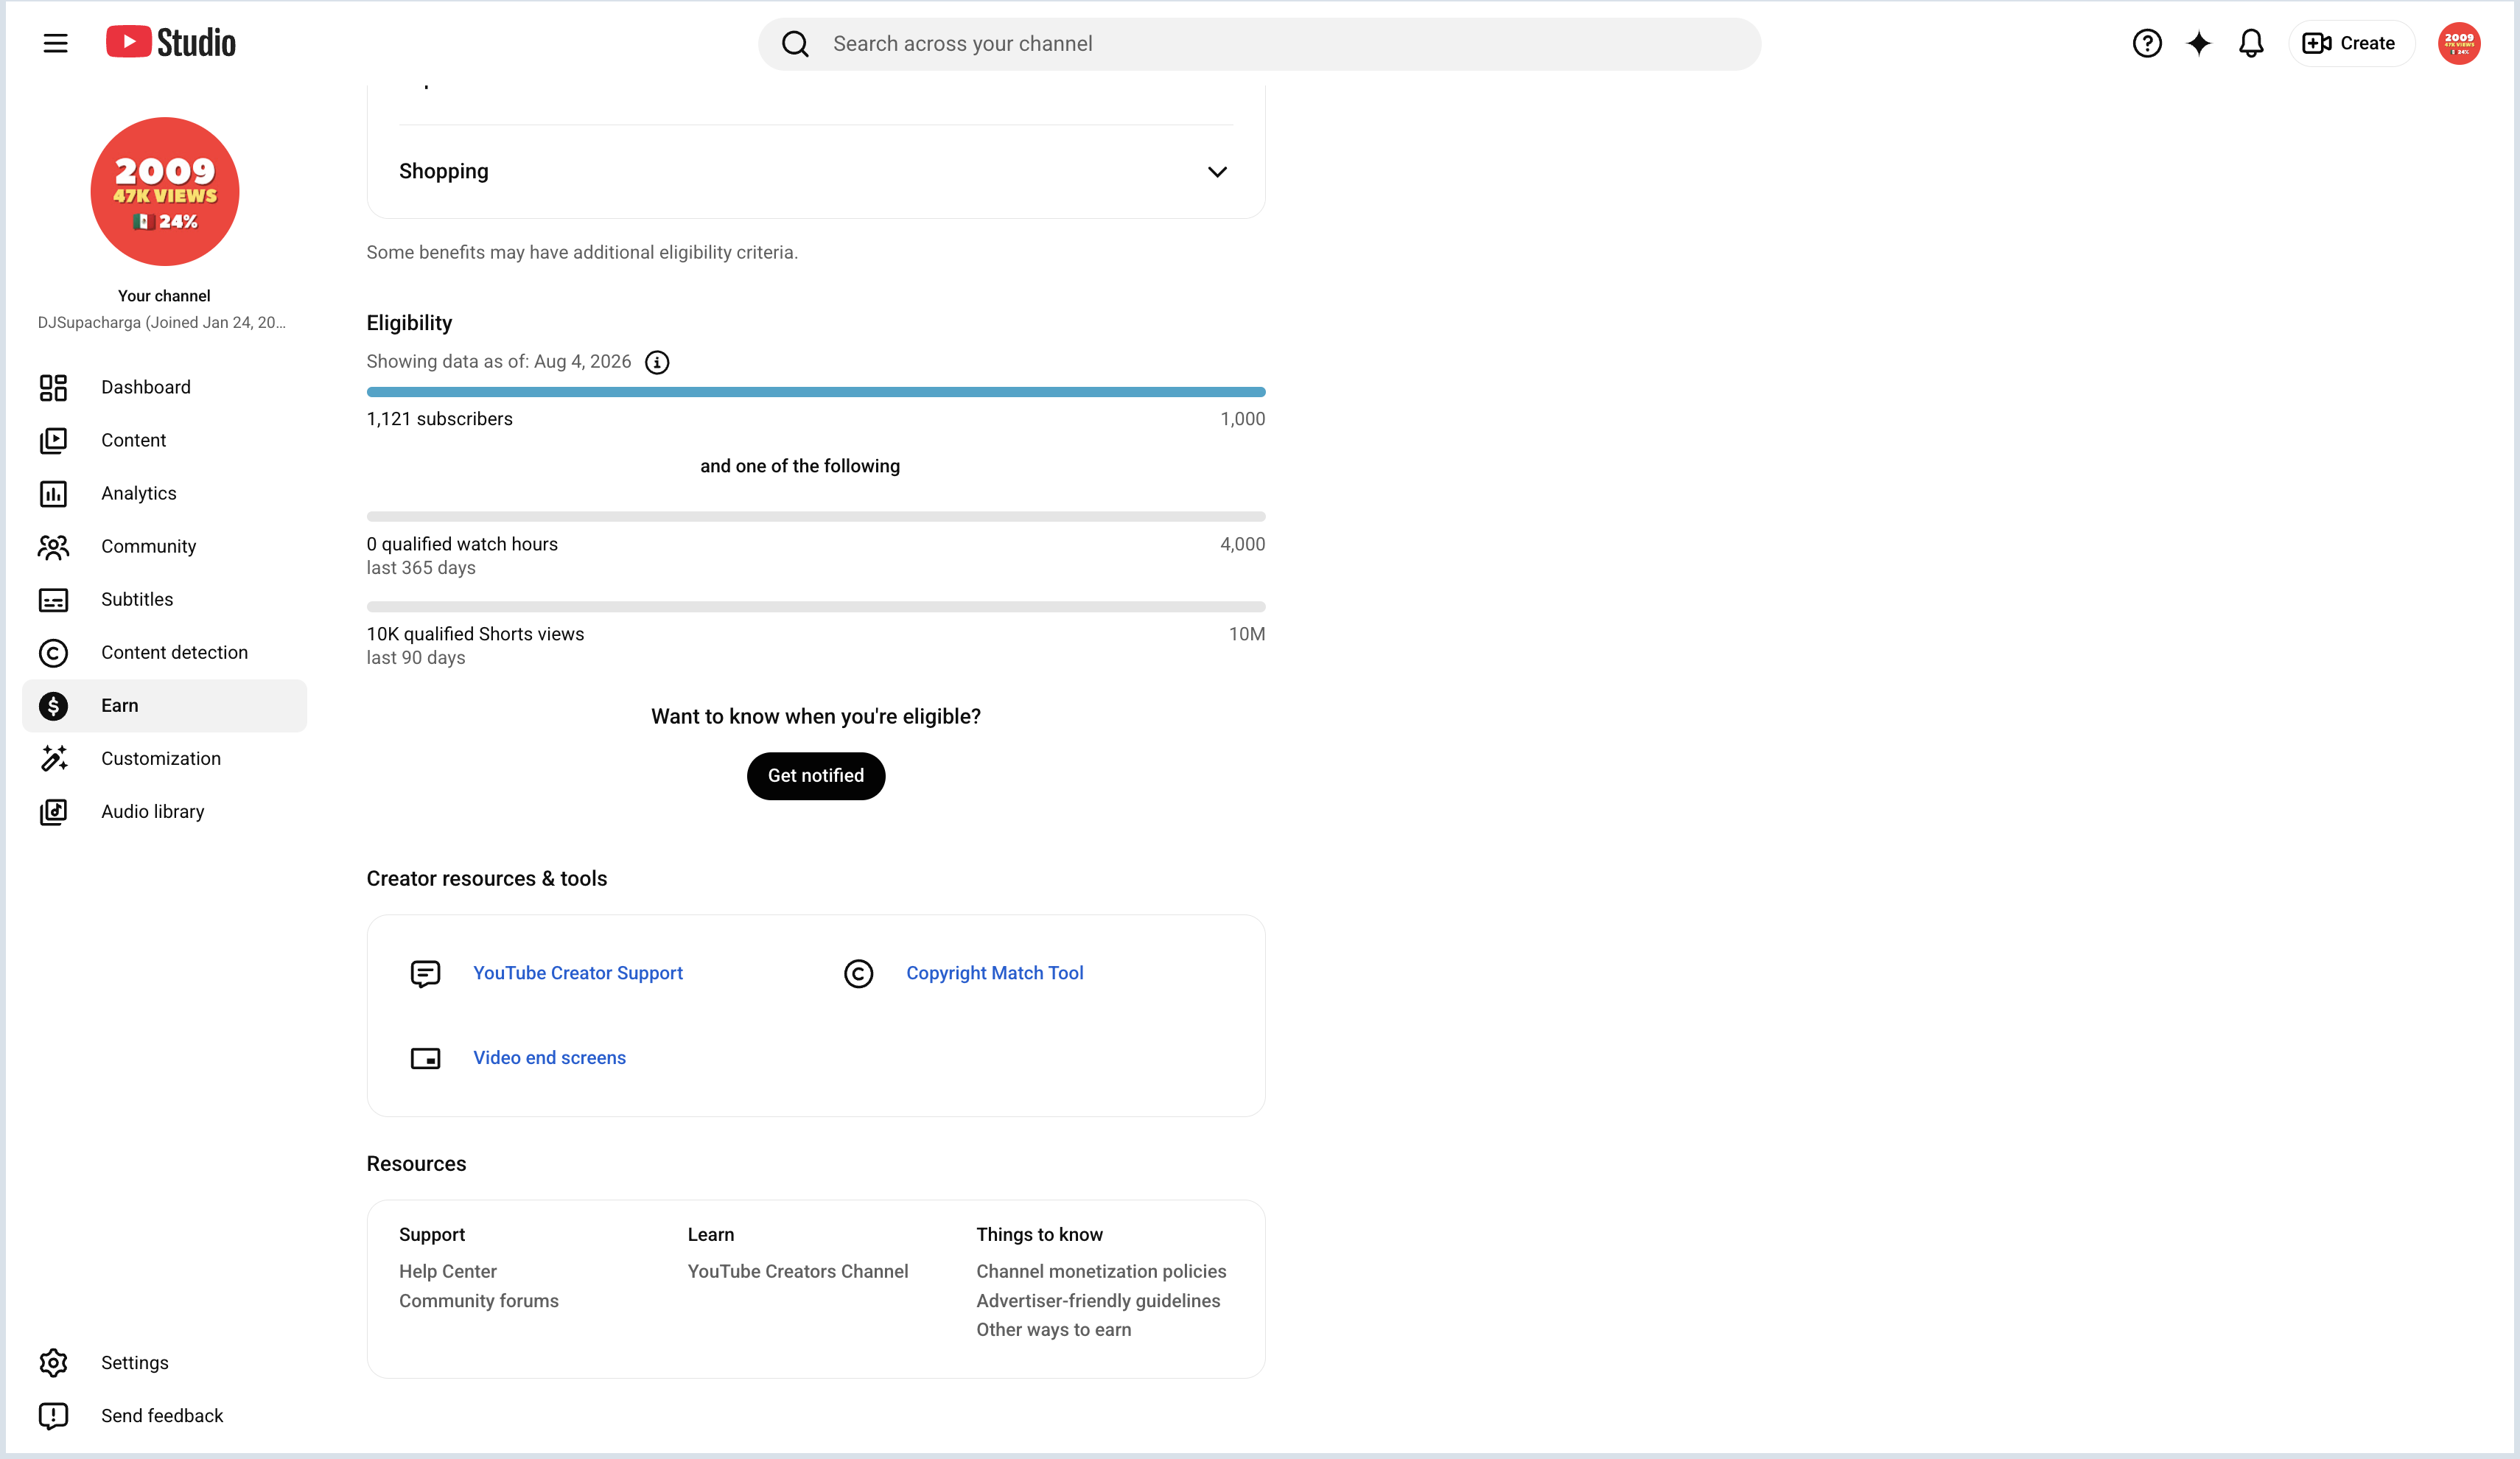Image resolution: width=2520 pixels, height=1459 pixels.
Task: Click the '0 qualified watch hours' text
Action: point(462,544)
